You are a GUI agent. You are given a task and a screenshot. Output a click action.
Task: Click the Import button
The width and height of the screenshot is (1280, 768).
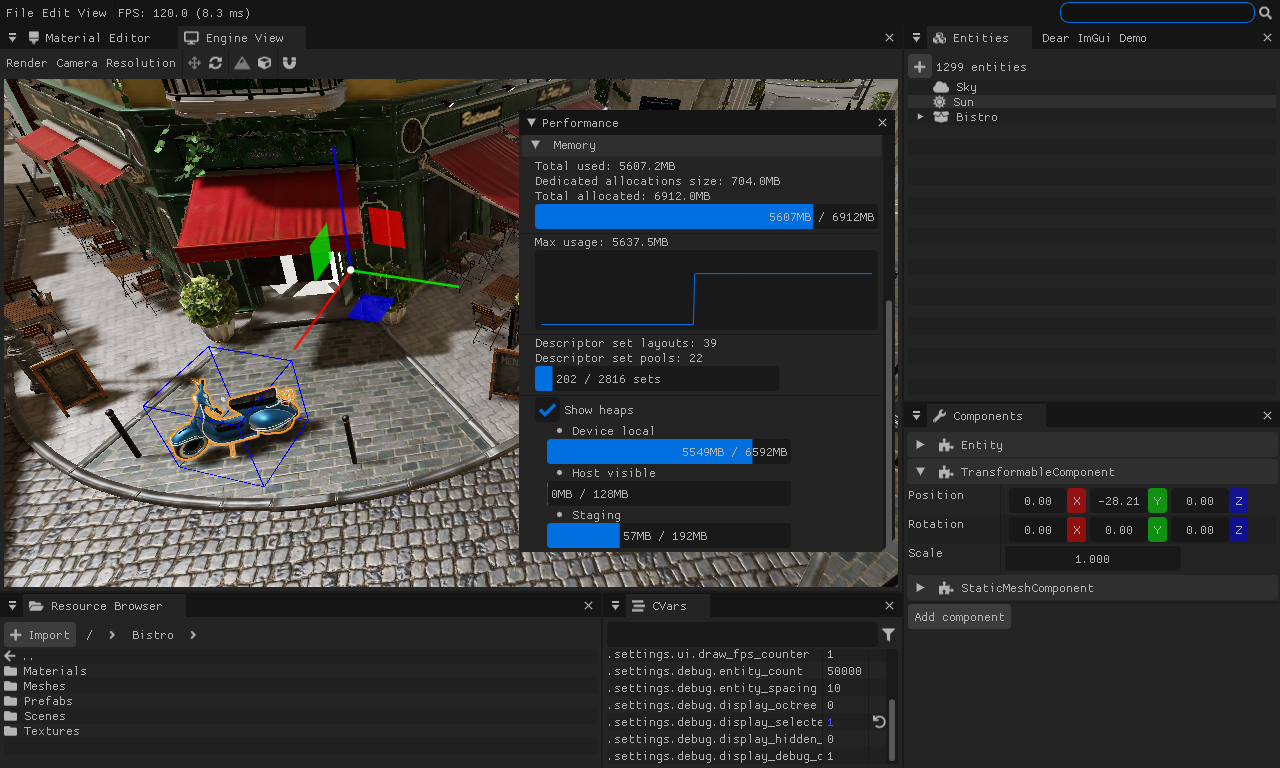coord(40,635)
